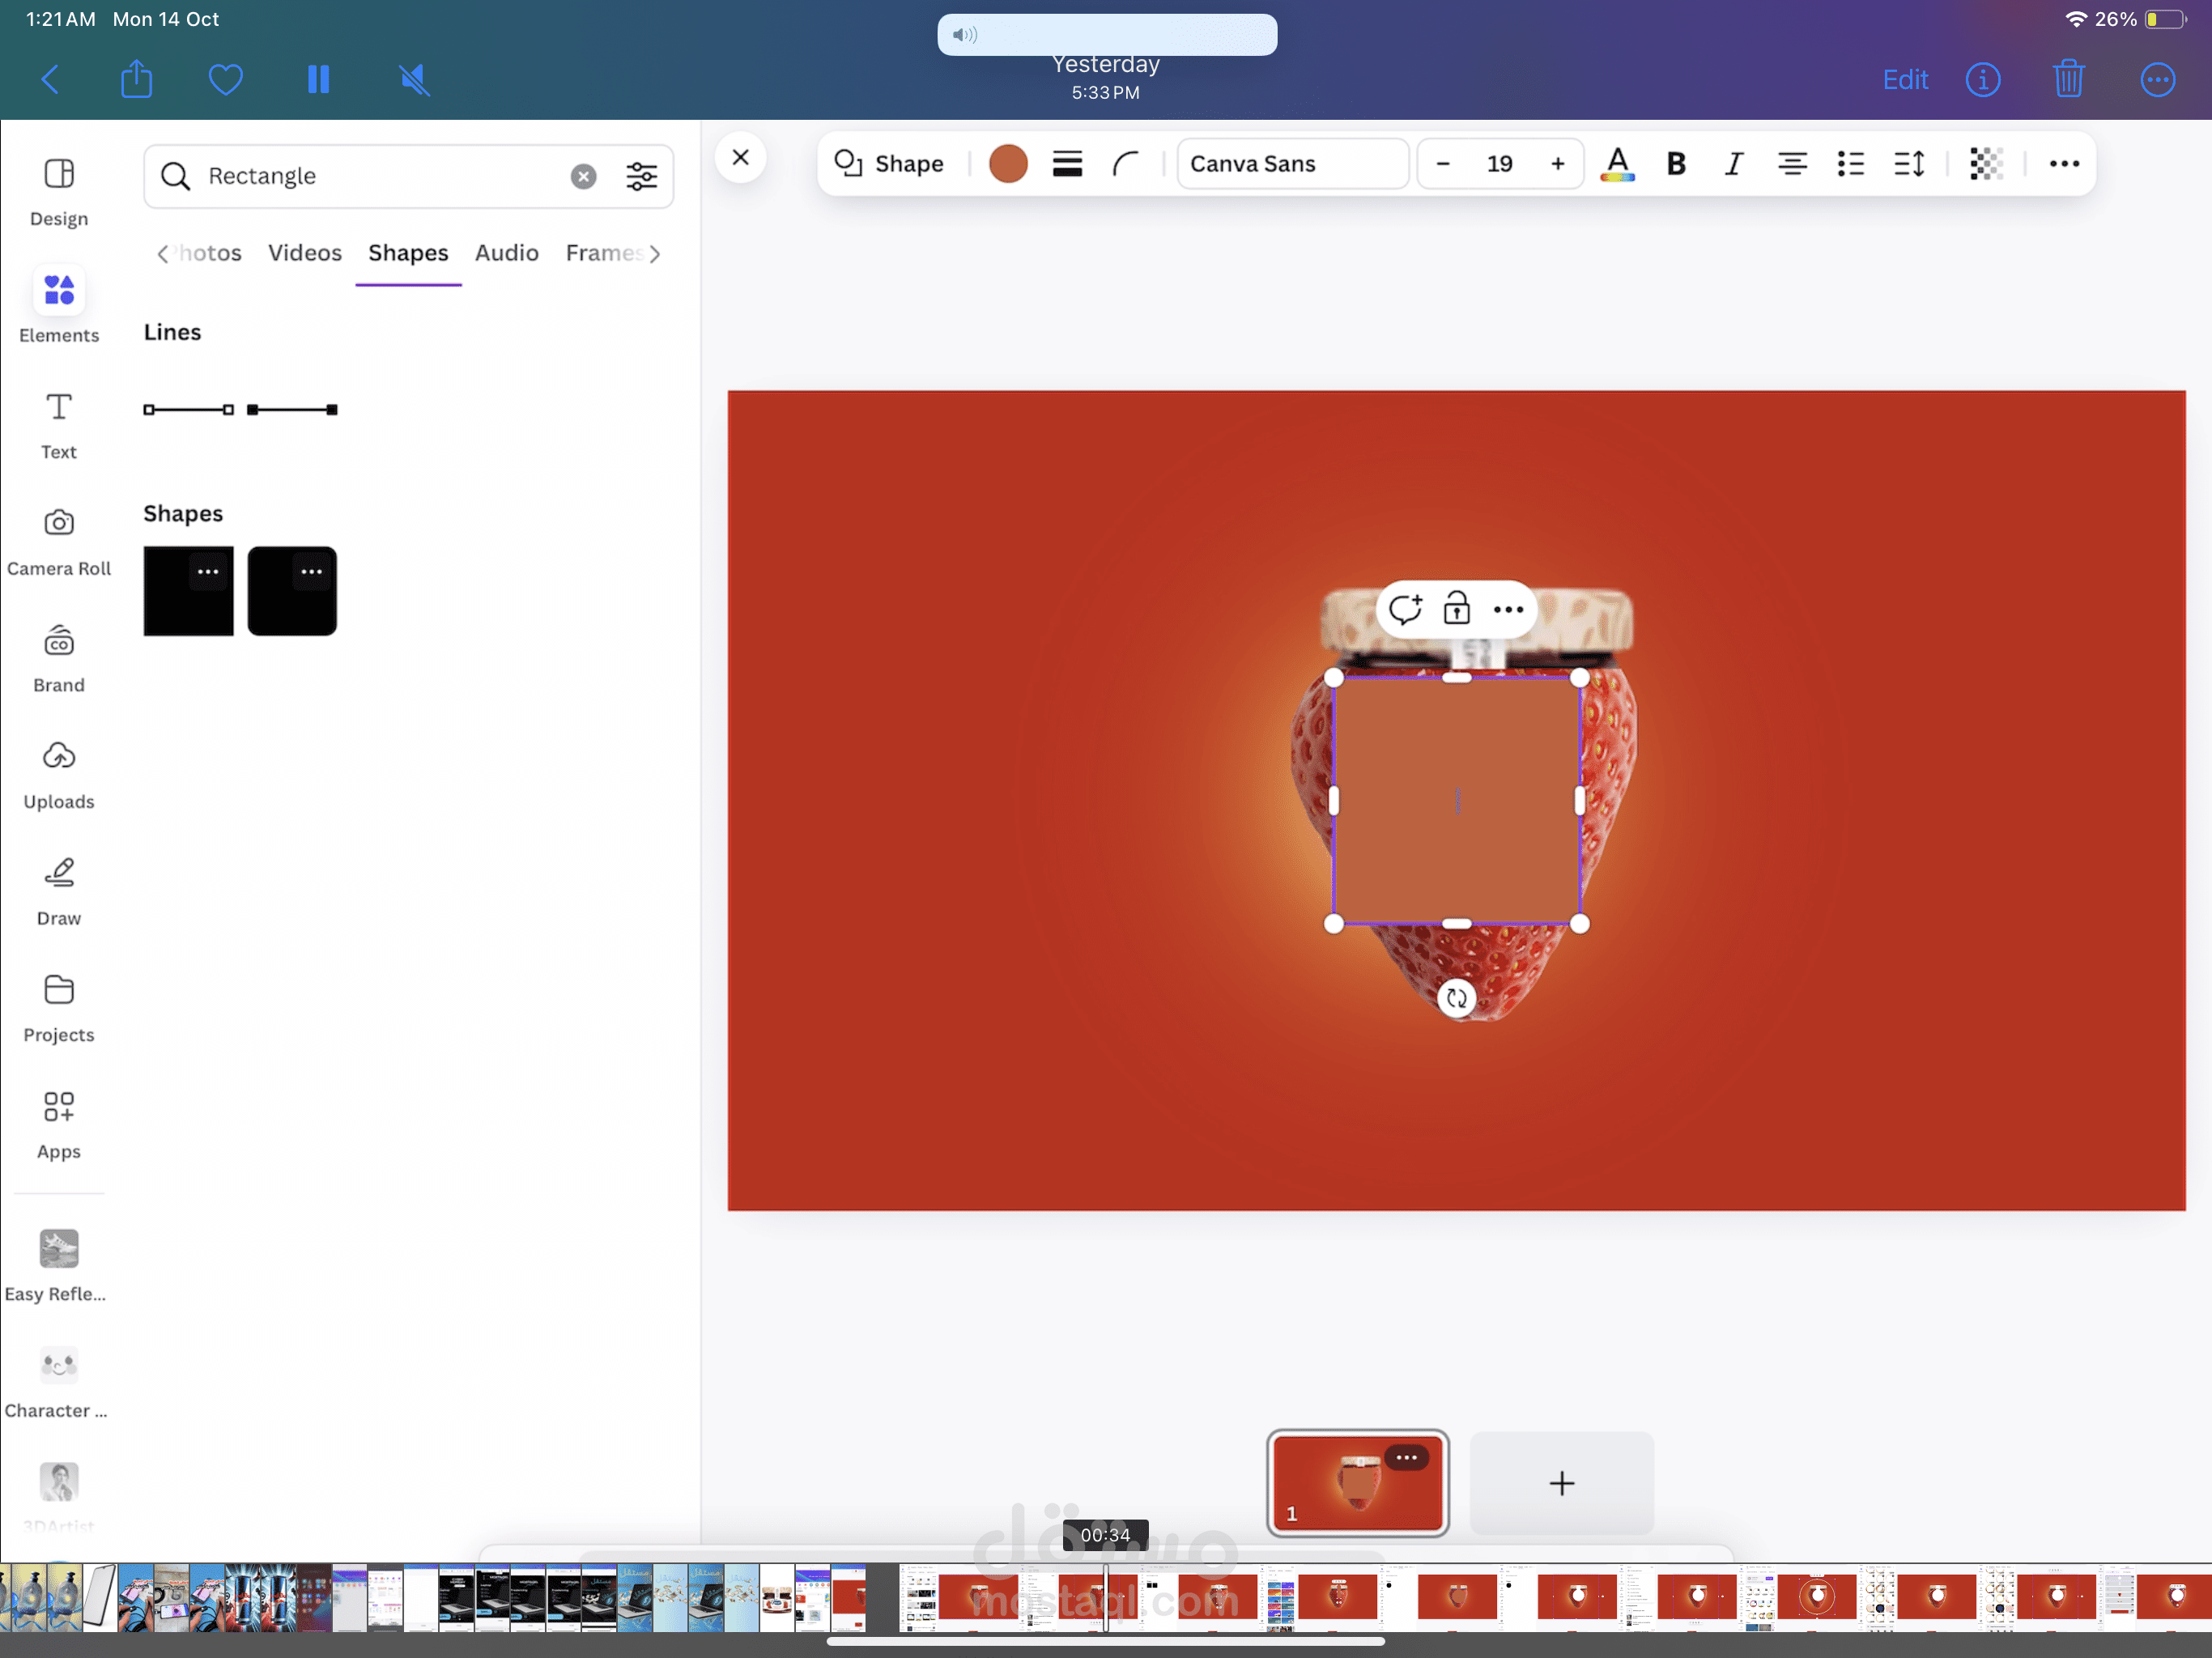Viewport: 2212px width, 1658px height.
Task: Click the border style icon
Action: 1067,164
